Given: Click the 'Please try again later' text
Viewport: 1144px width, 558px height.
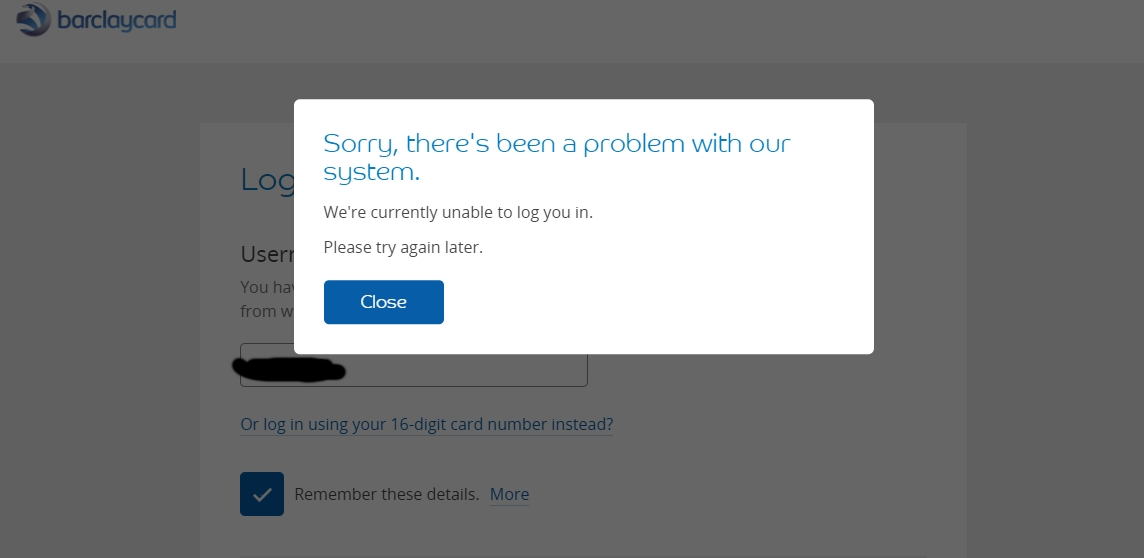Looking at the screenshot, I should (403, 247).
